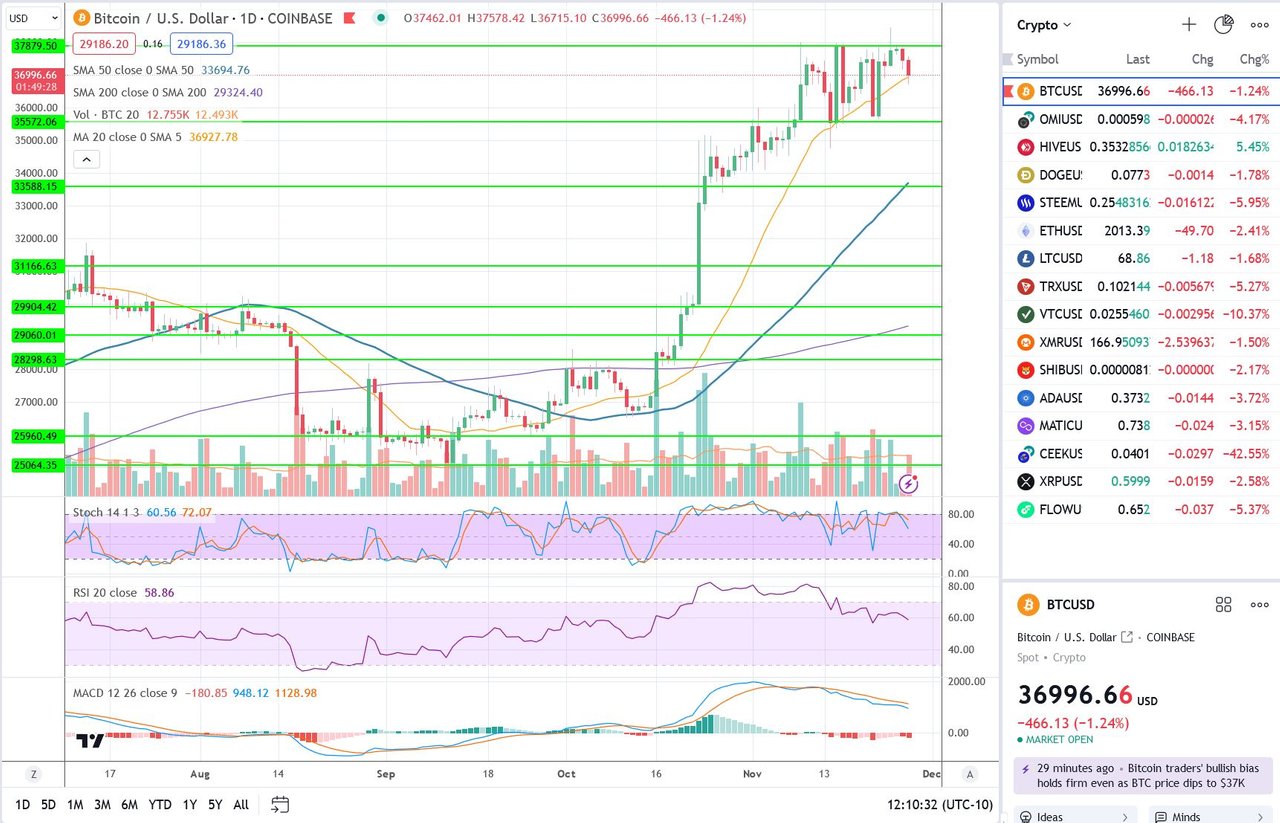The width and height of the screenshot is (1280, 823).
Task: Select the OMIUSD watchlist row
Action: [1141, 119]
